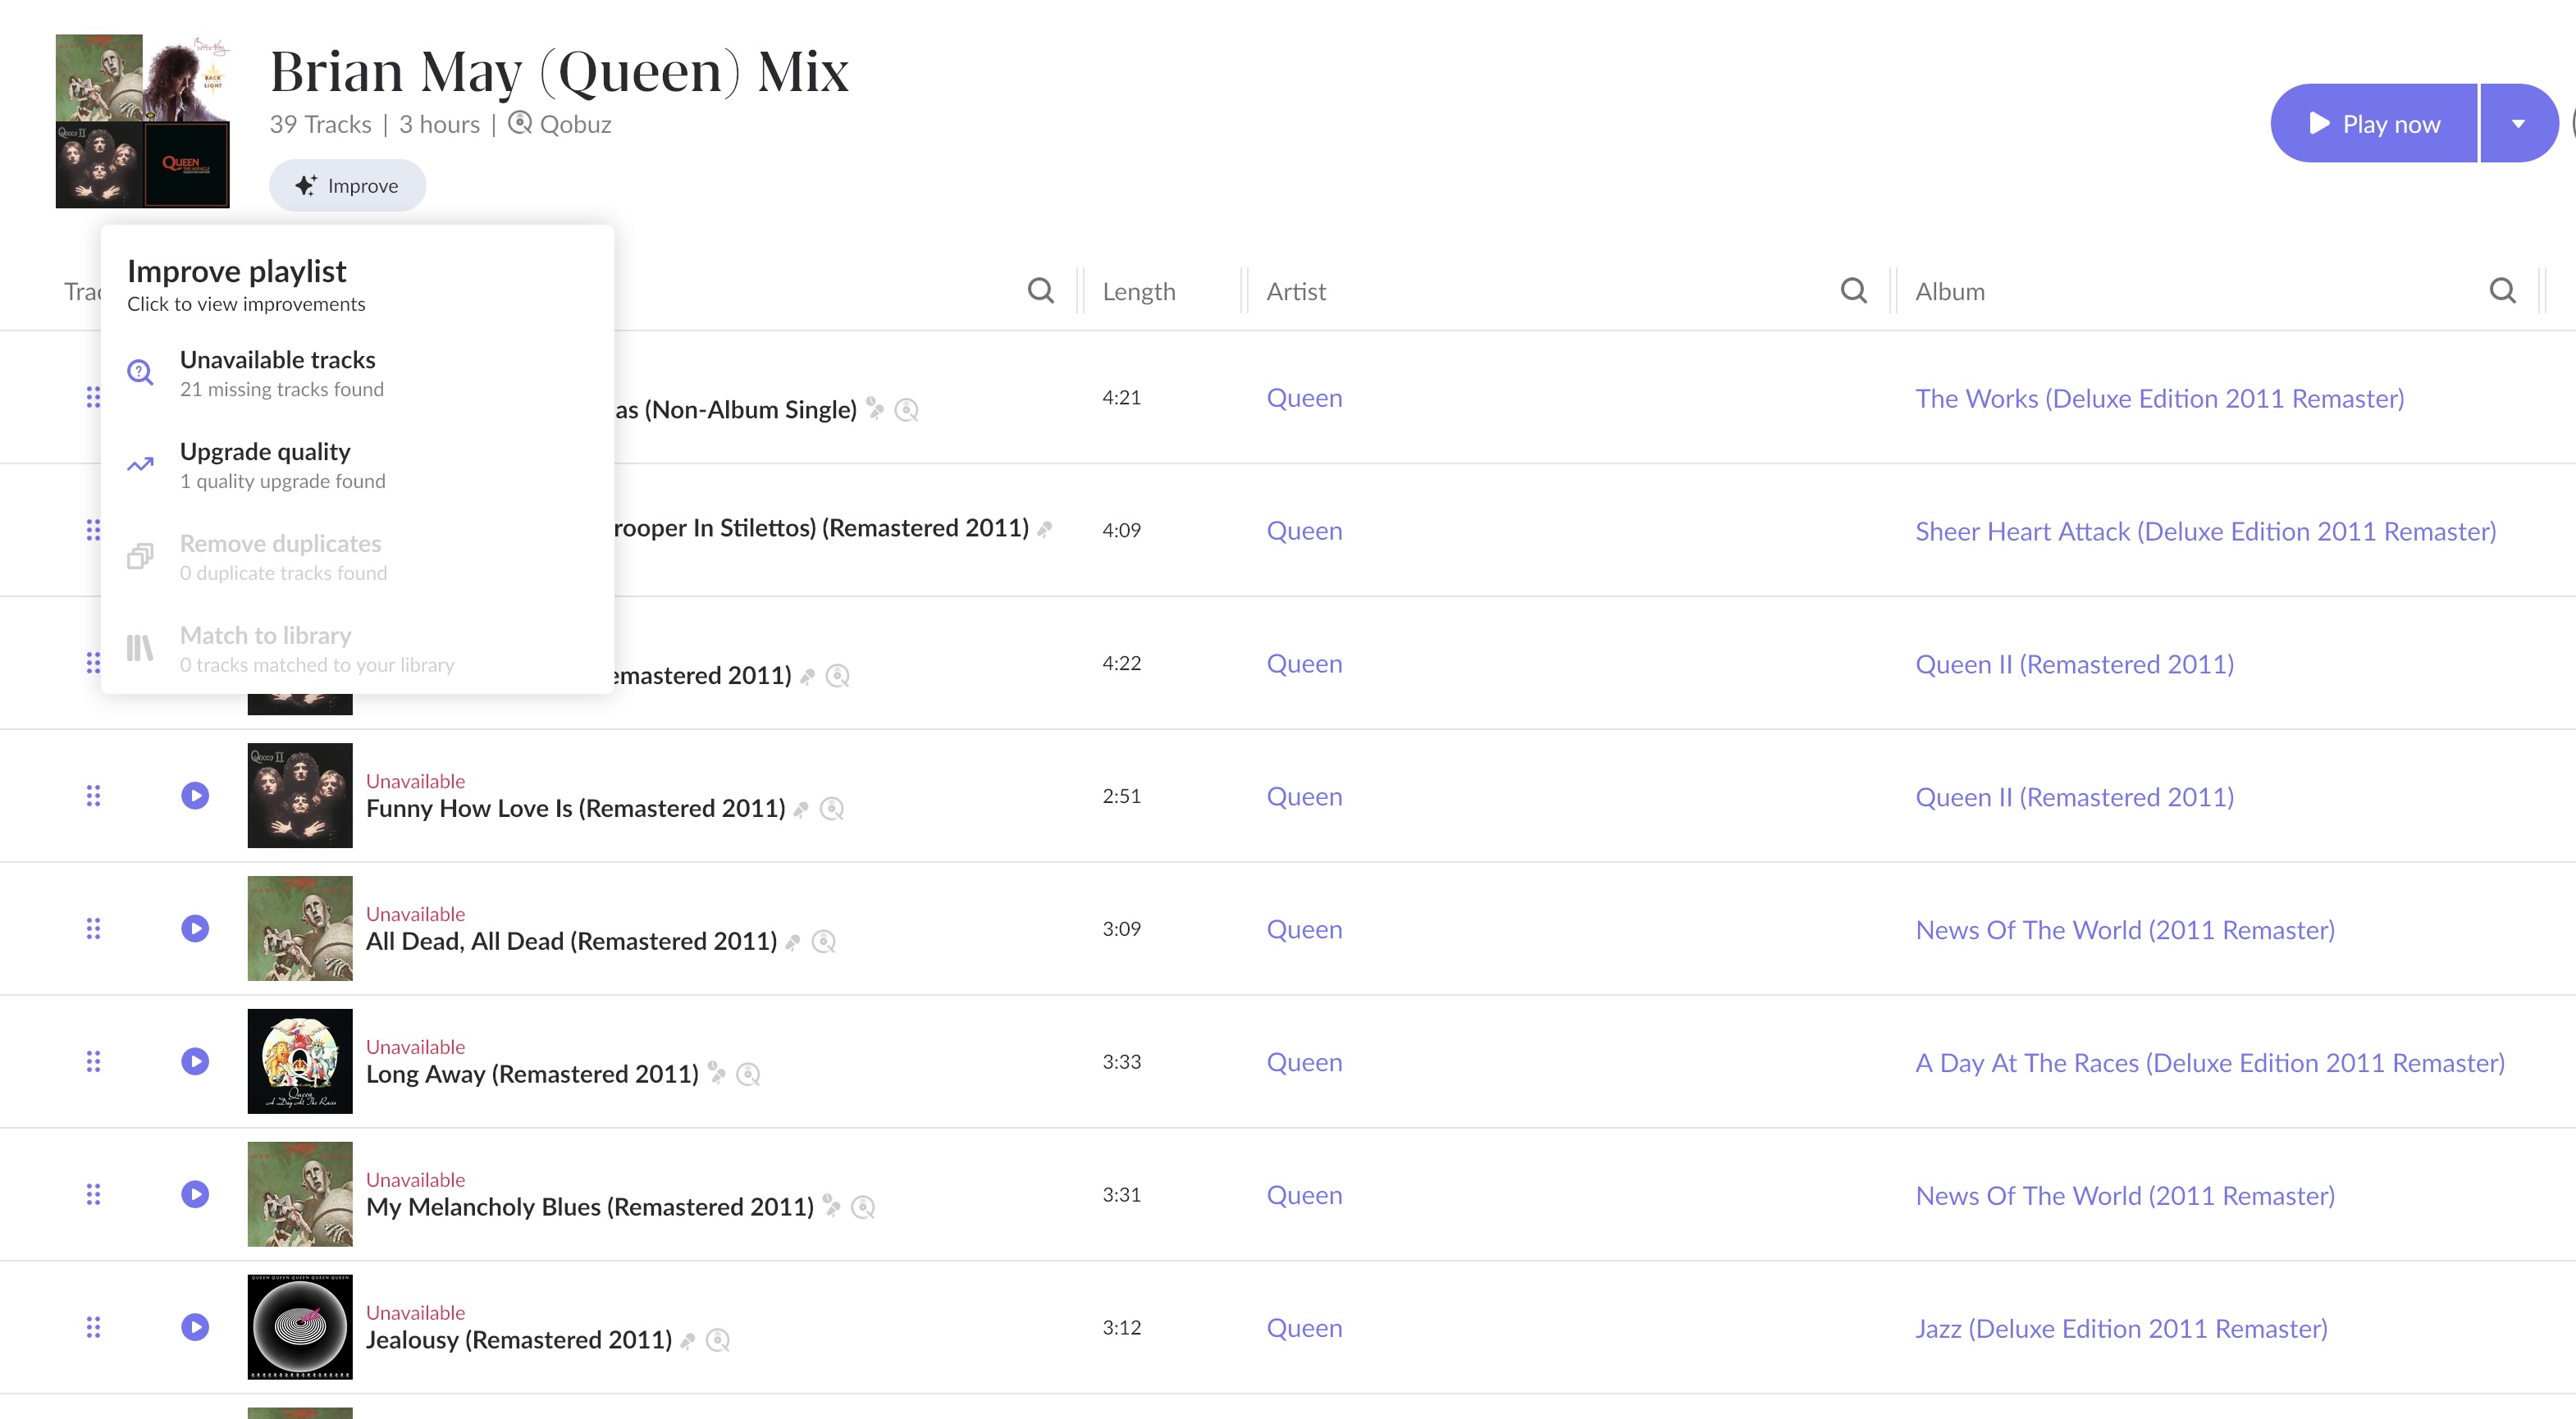Open Jazz (Deluxe Edition 2011 Remaster) album
The height and width of the screenshot is (1419, 2576).
[2121, 1330]
